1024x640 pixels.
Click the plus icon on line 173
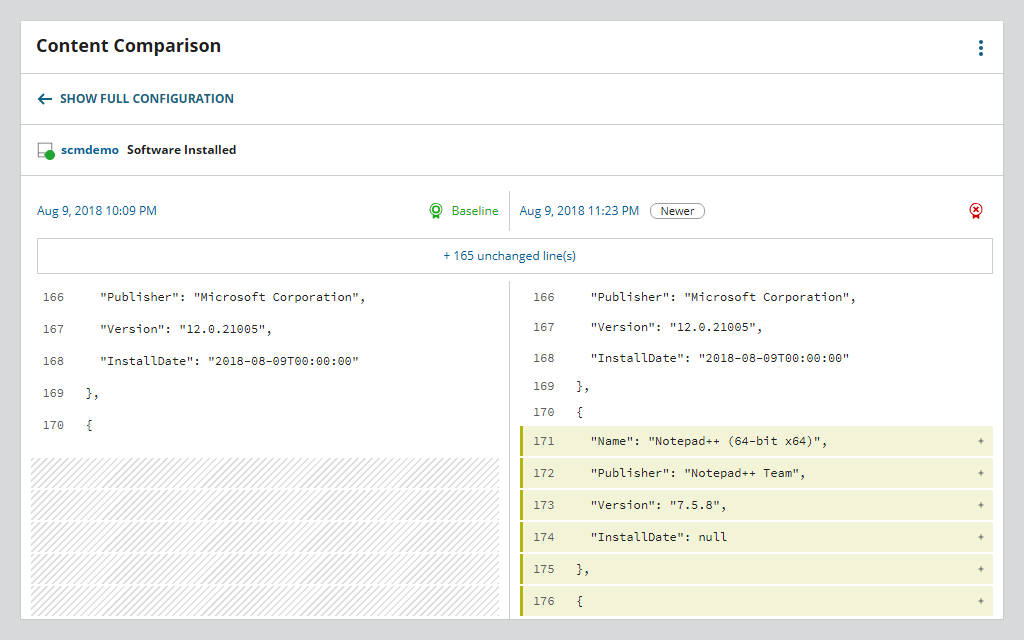[x=979, y=505]
